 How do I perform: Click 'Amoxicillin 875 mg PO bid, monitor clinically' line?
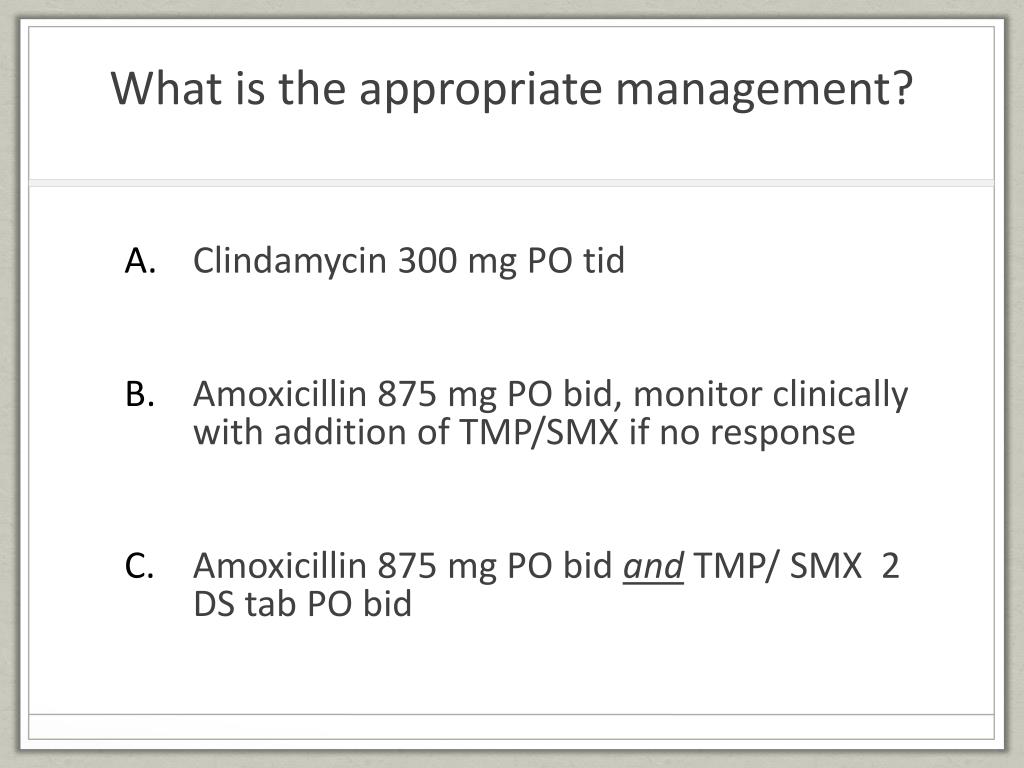[x=551, y=395]
